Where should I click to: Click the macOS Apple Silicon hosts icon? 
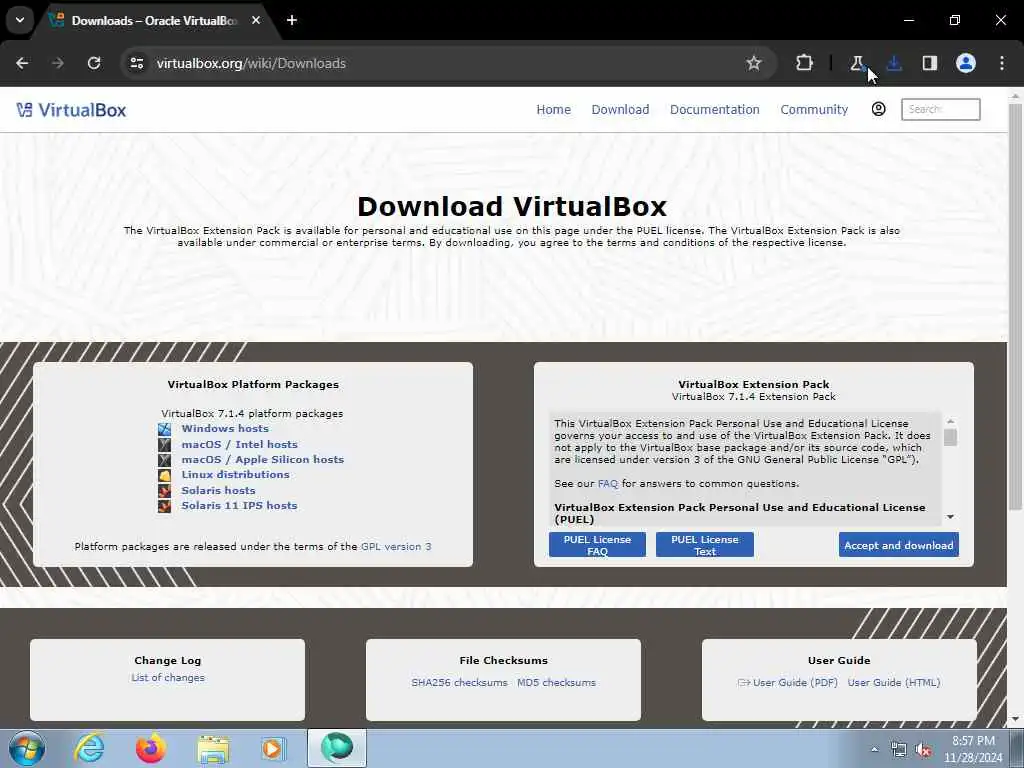(x=165, y=460)
